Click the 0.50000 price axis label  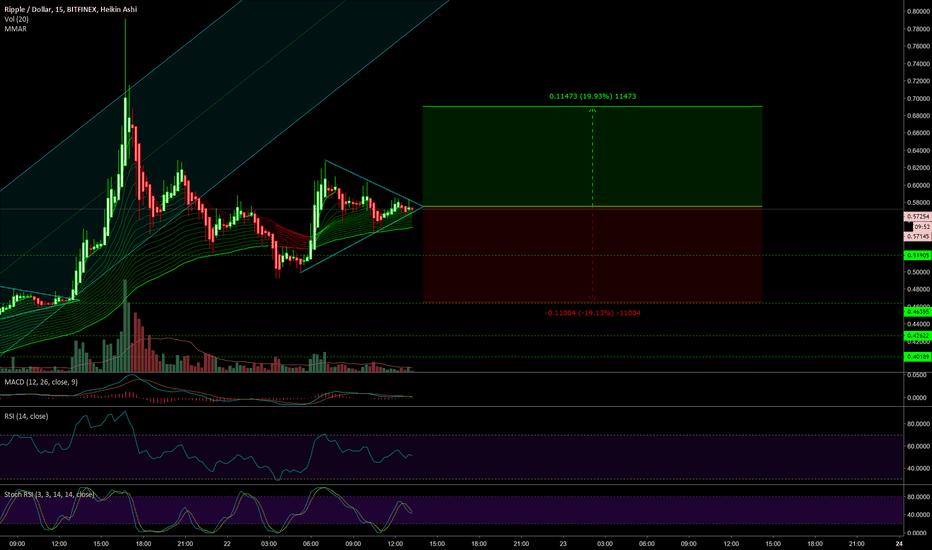coord(918,272)
